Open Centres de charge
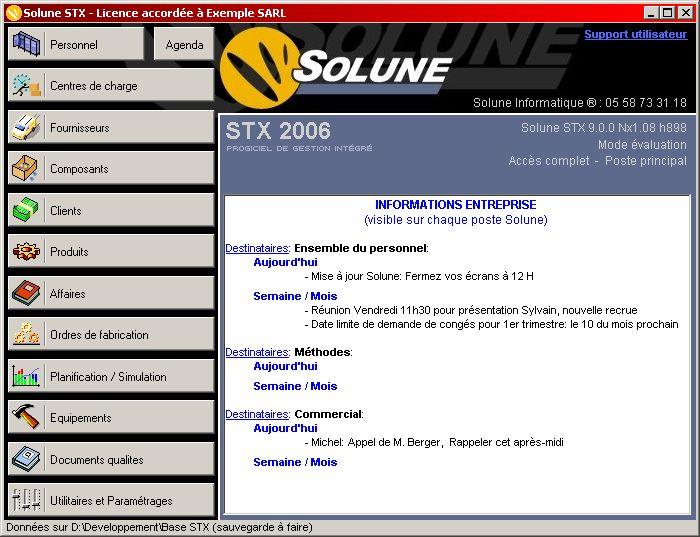 click(x=111, y=85)
